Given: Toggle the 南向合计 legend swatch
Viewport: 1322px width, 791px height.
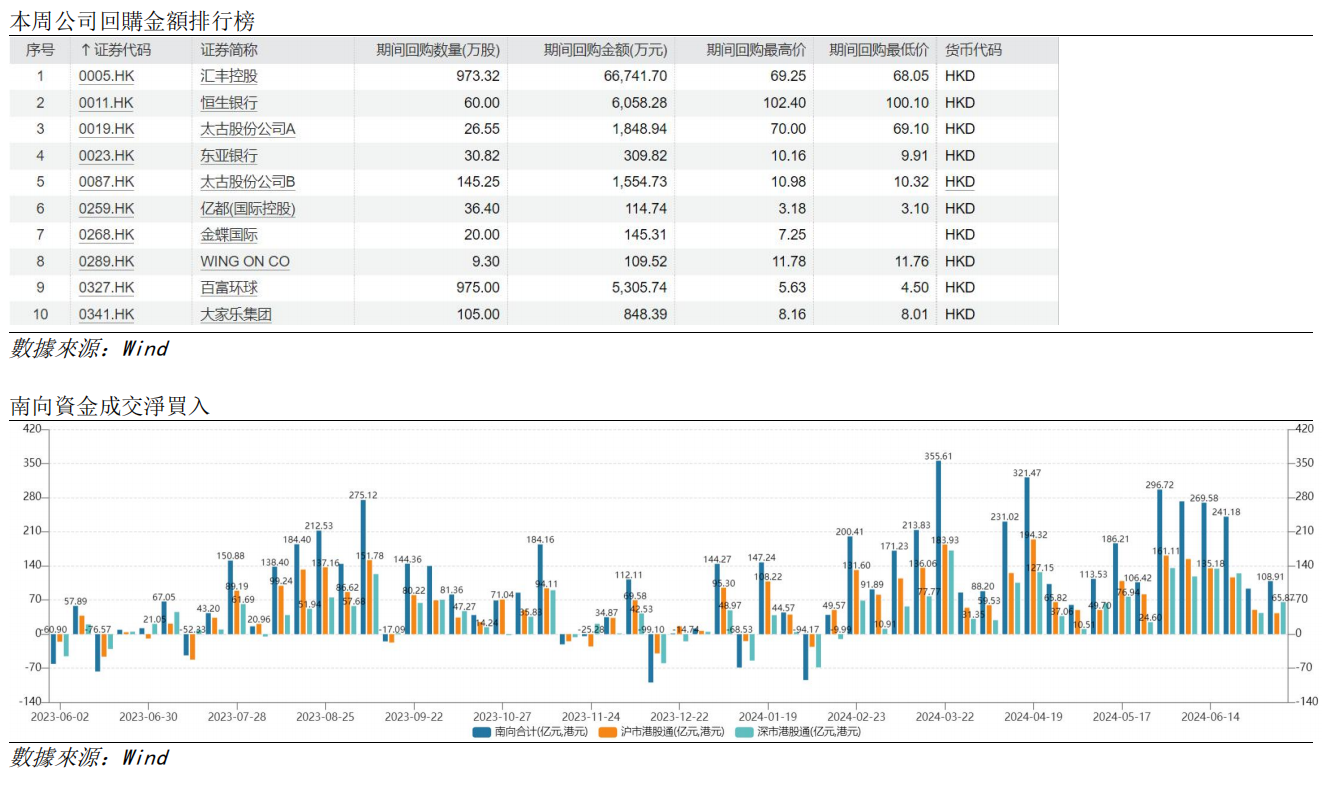Looking at the screenshot, I should point(482,732).
